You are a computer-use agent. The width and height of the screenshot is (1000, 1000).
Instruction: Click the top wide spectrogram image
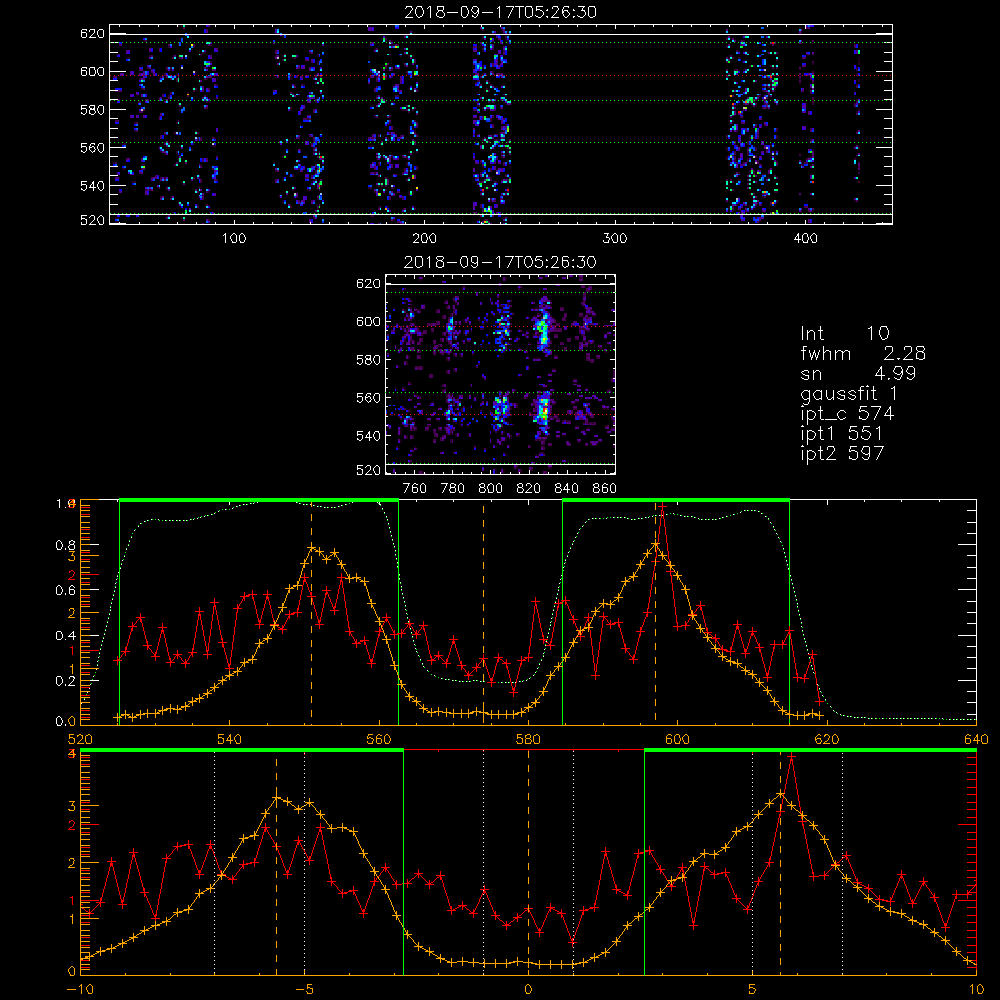coord(501,124)
